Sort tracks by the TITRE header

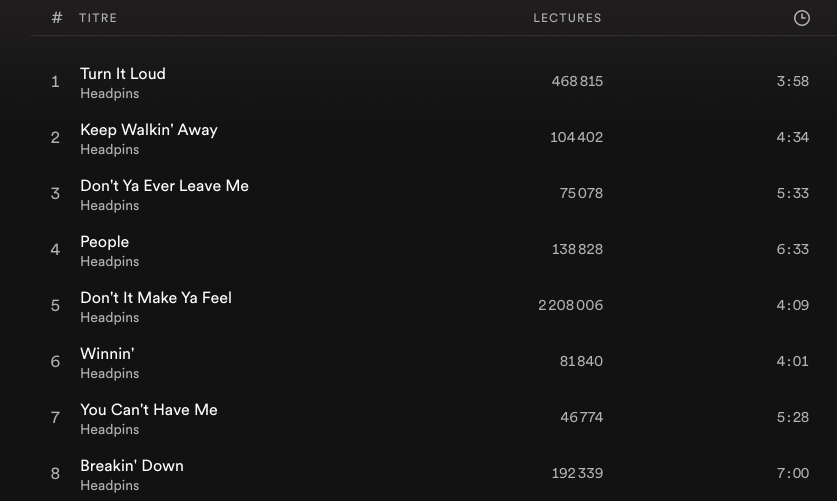(x=98, y=18)
